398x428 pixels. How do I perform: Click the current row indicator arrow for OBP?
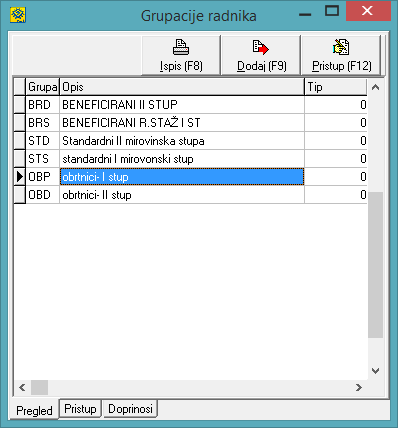[20, 177]
